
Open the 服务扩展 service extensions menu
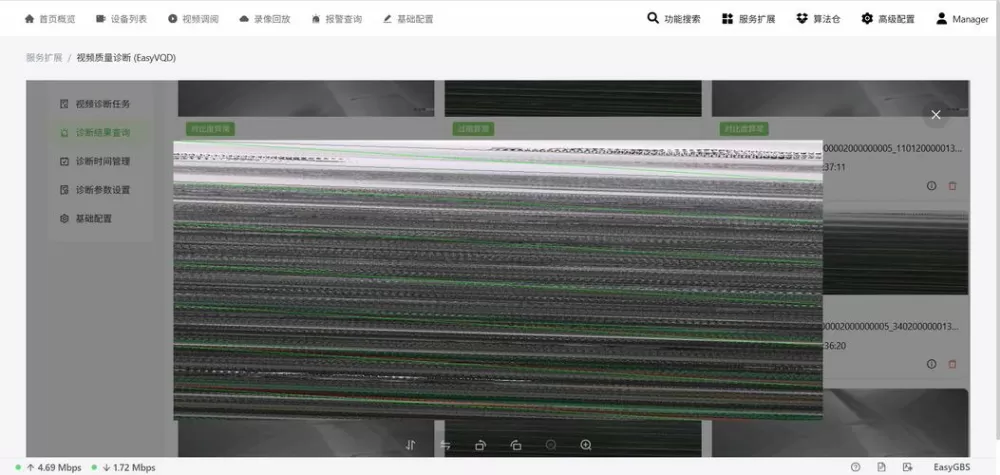(748, 18)
